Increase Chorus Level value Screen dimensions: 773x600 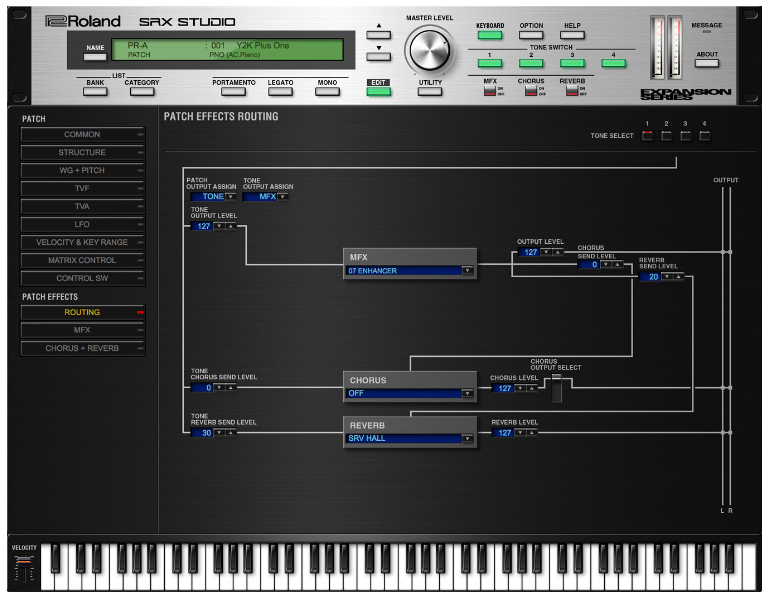[x=531, y=388]
